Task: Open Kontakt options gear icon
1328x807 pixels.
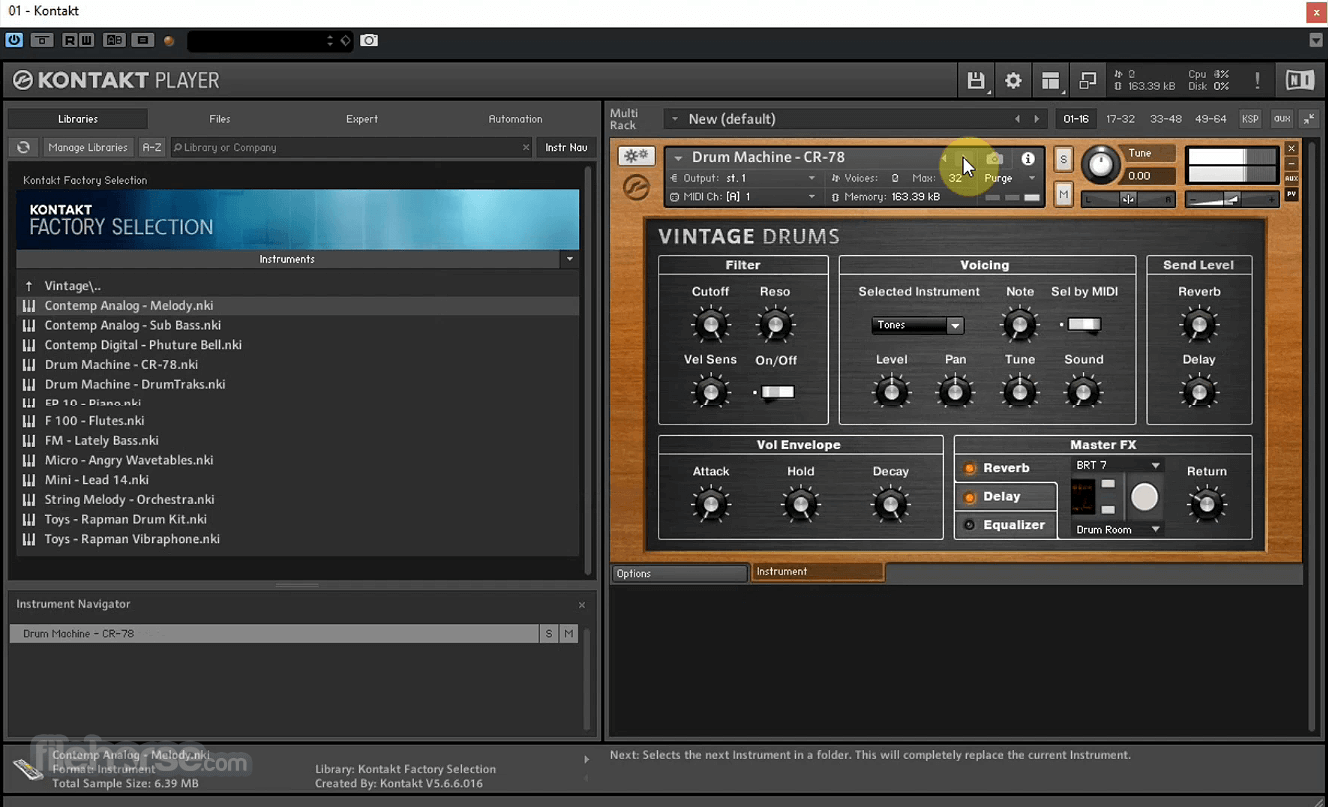Action: coord(1013,81)
